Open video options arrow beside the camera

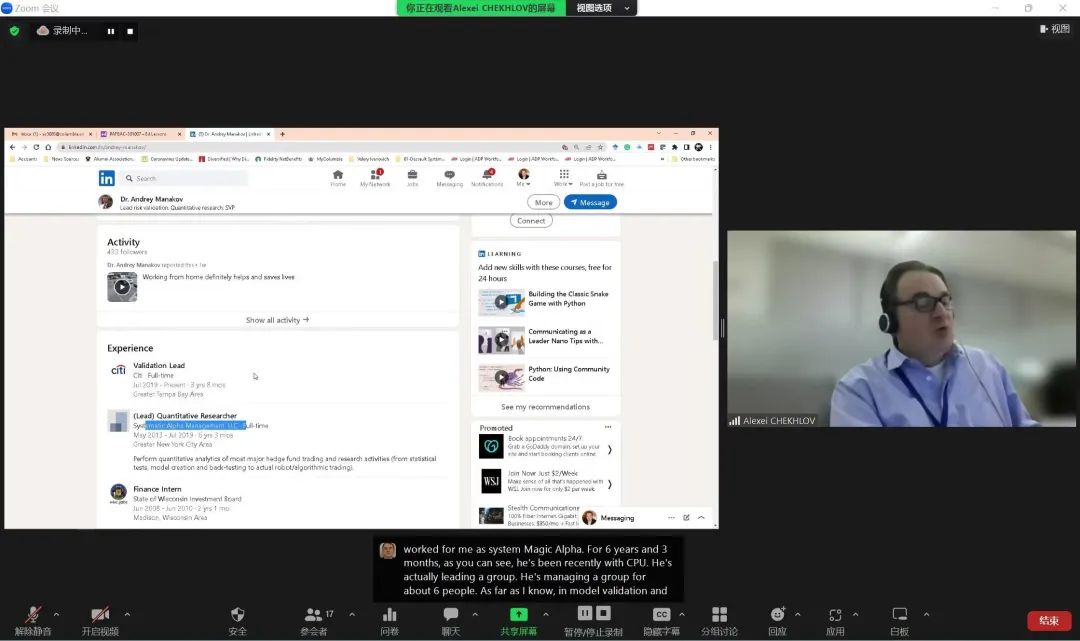tap(127, 614)
